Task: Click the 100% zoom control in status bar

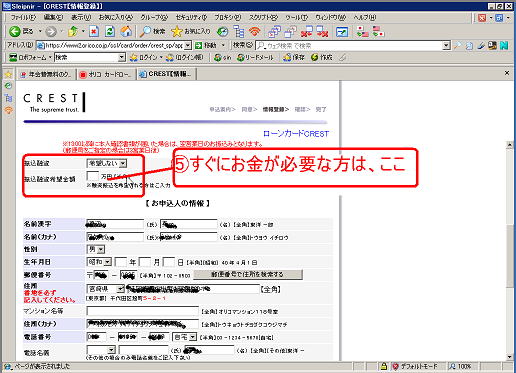Action: (461, 366)
